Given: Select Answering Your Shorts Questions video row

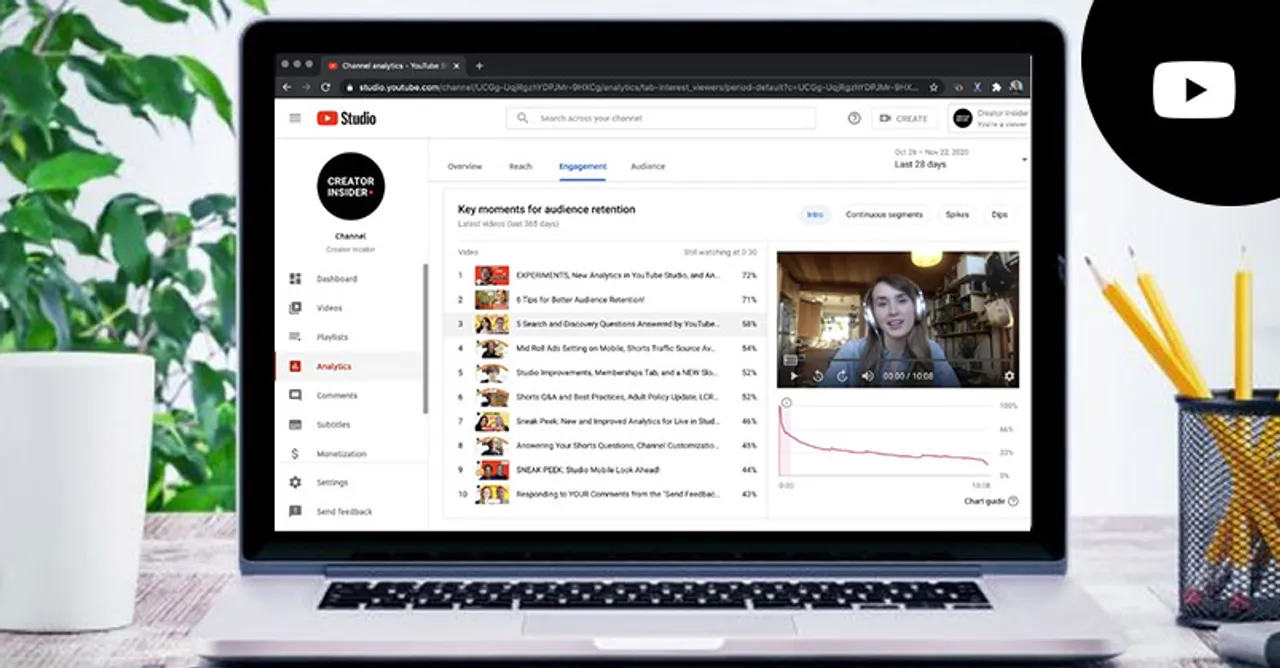Looking at the screenshot, I should 605,445.
